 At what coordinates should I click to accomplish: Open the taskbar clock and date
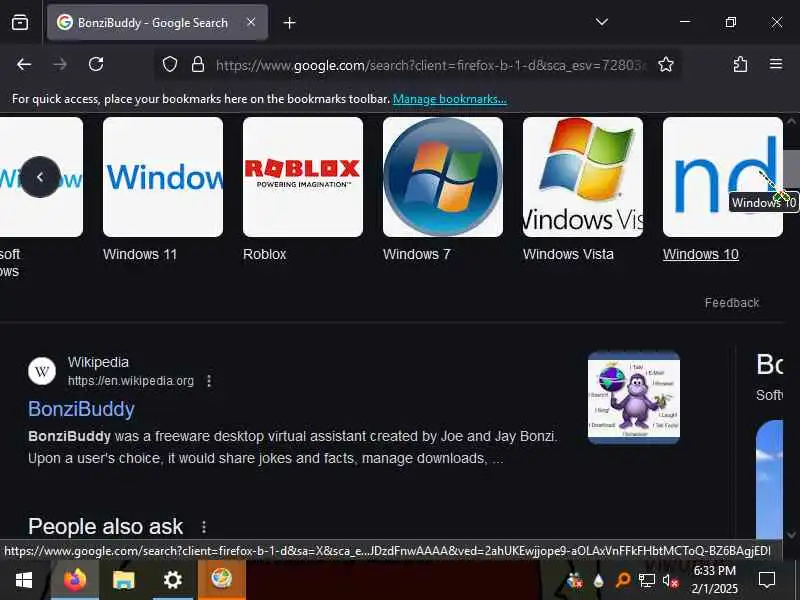[714, 580]
